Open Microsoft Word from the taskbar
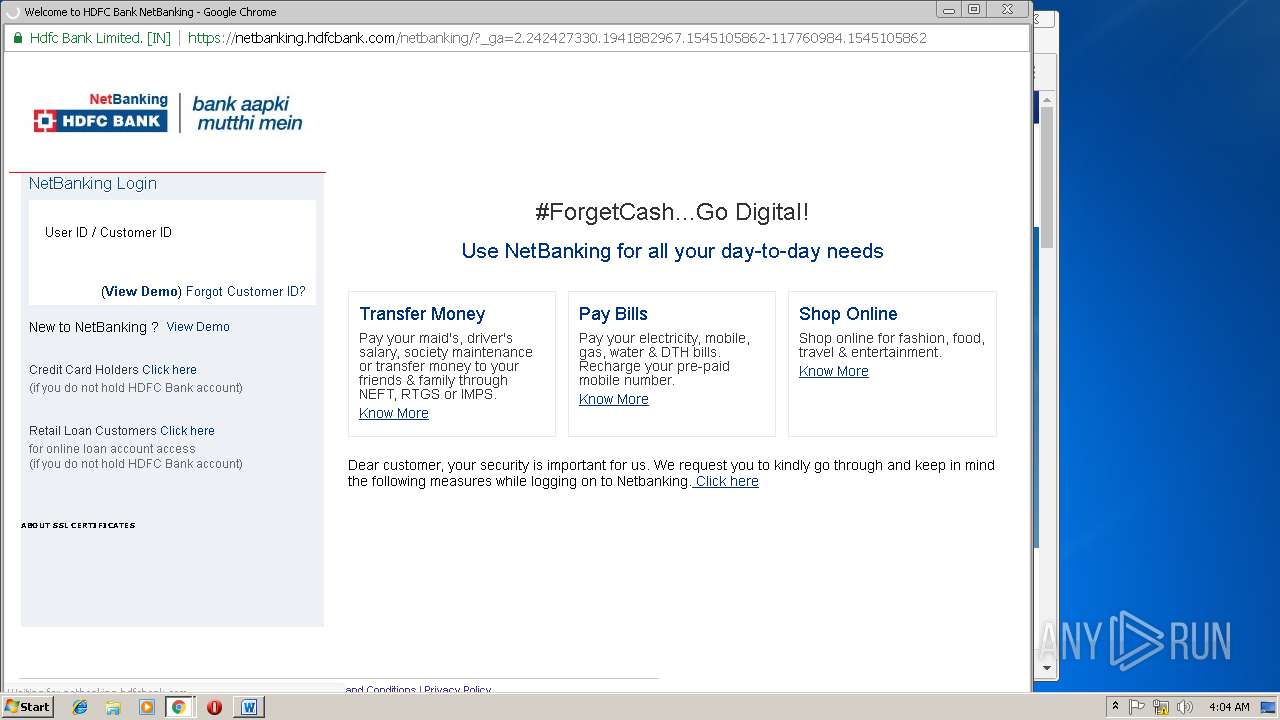The width and height of the screenshot is (1280, 720). pyautogui.click(x=249, y=707)
